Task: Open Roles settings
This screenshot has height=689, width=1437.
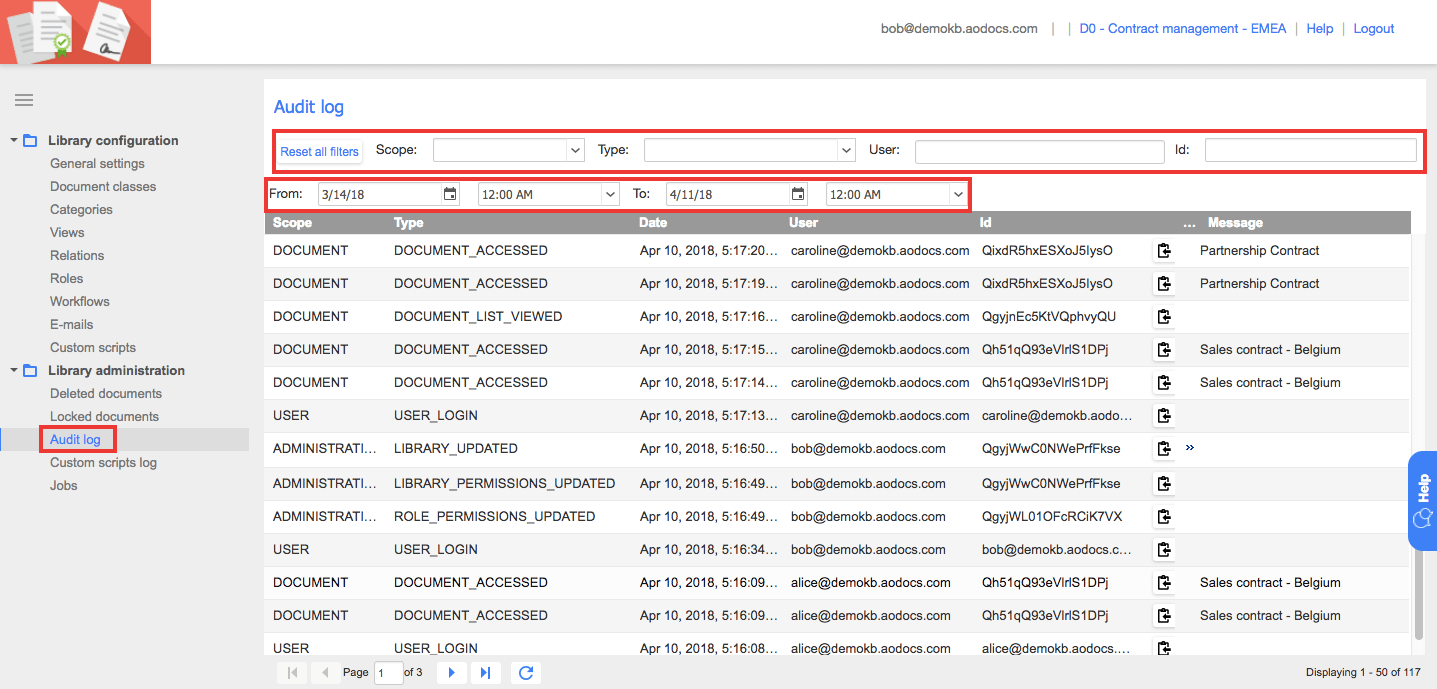Action: (x=67, y=279)
